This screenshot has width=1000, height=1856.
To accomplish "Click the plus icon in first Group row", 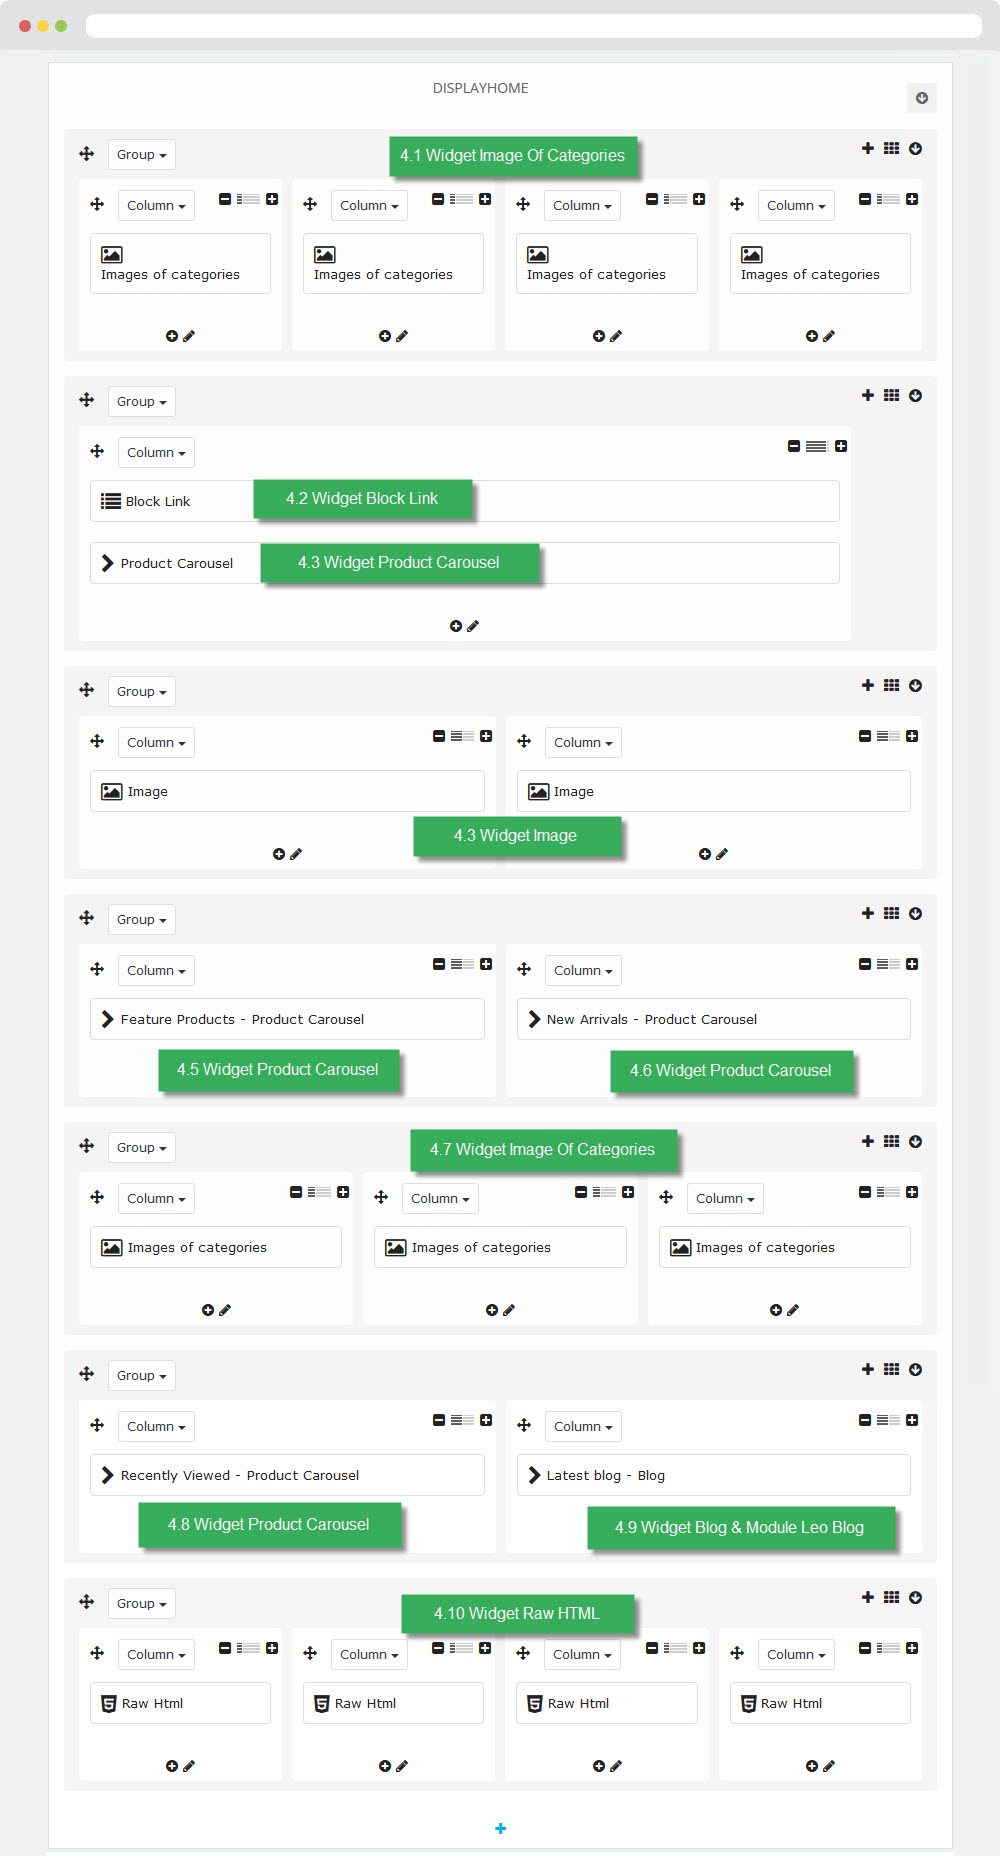I will (x=867, y=148).
